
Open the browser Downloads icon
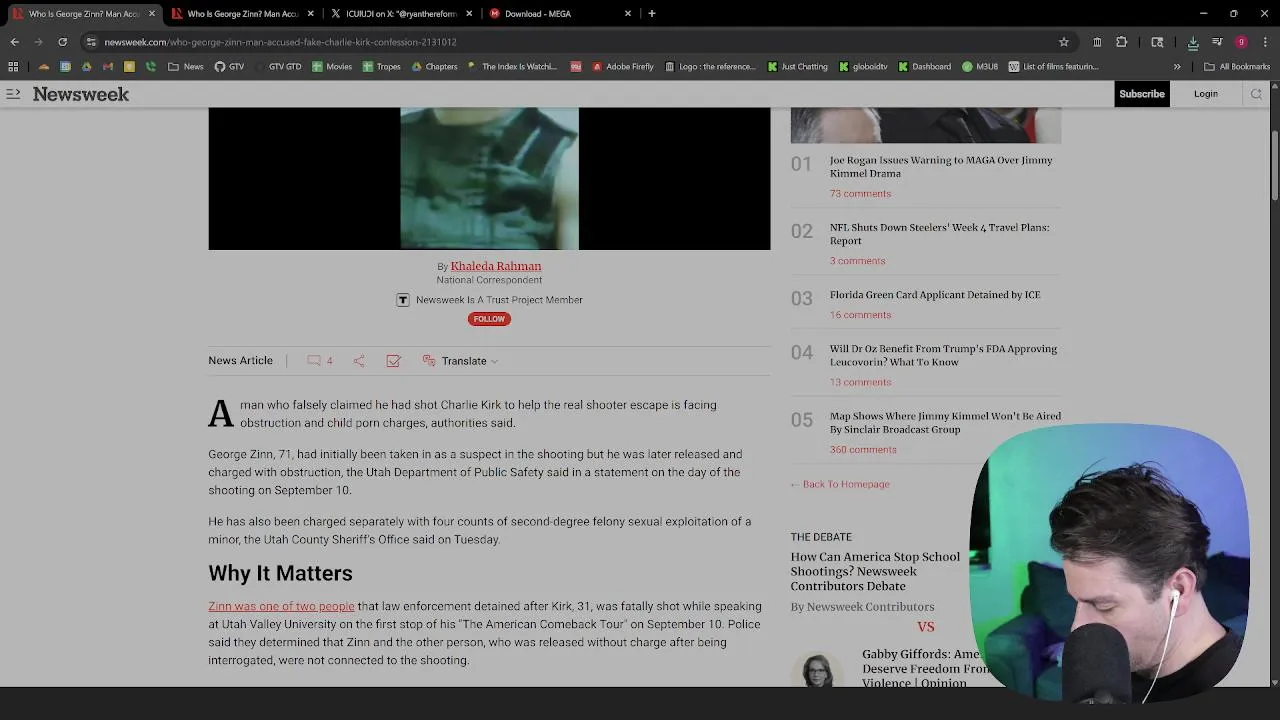click(1193, 42)
